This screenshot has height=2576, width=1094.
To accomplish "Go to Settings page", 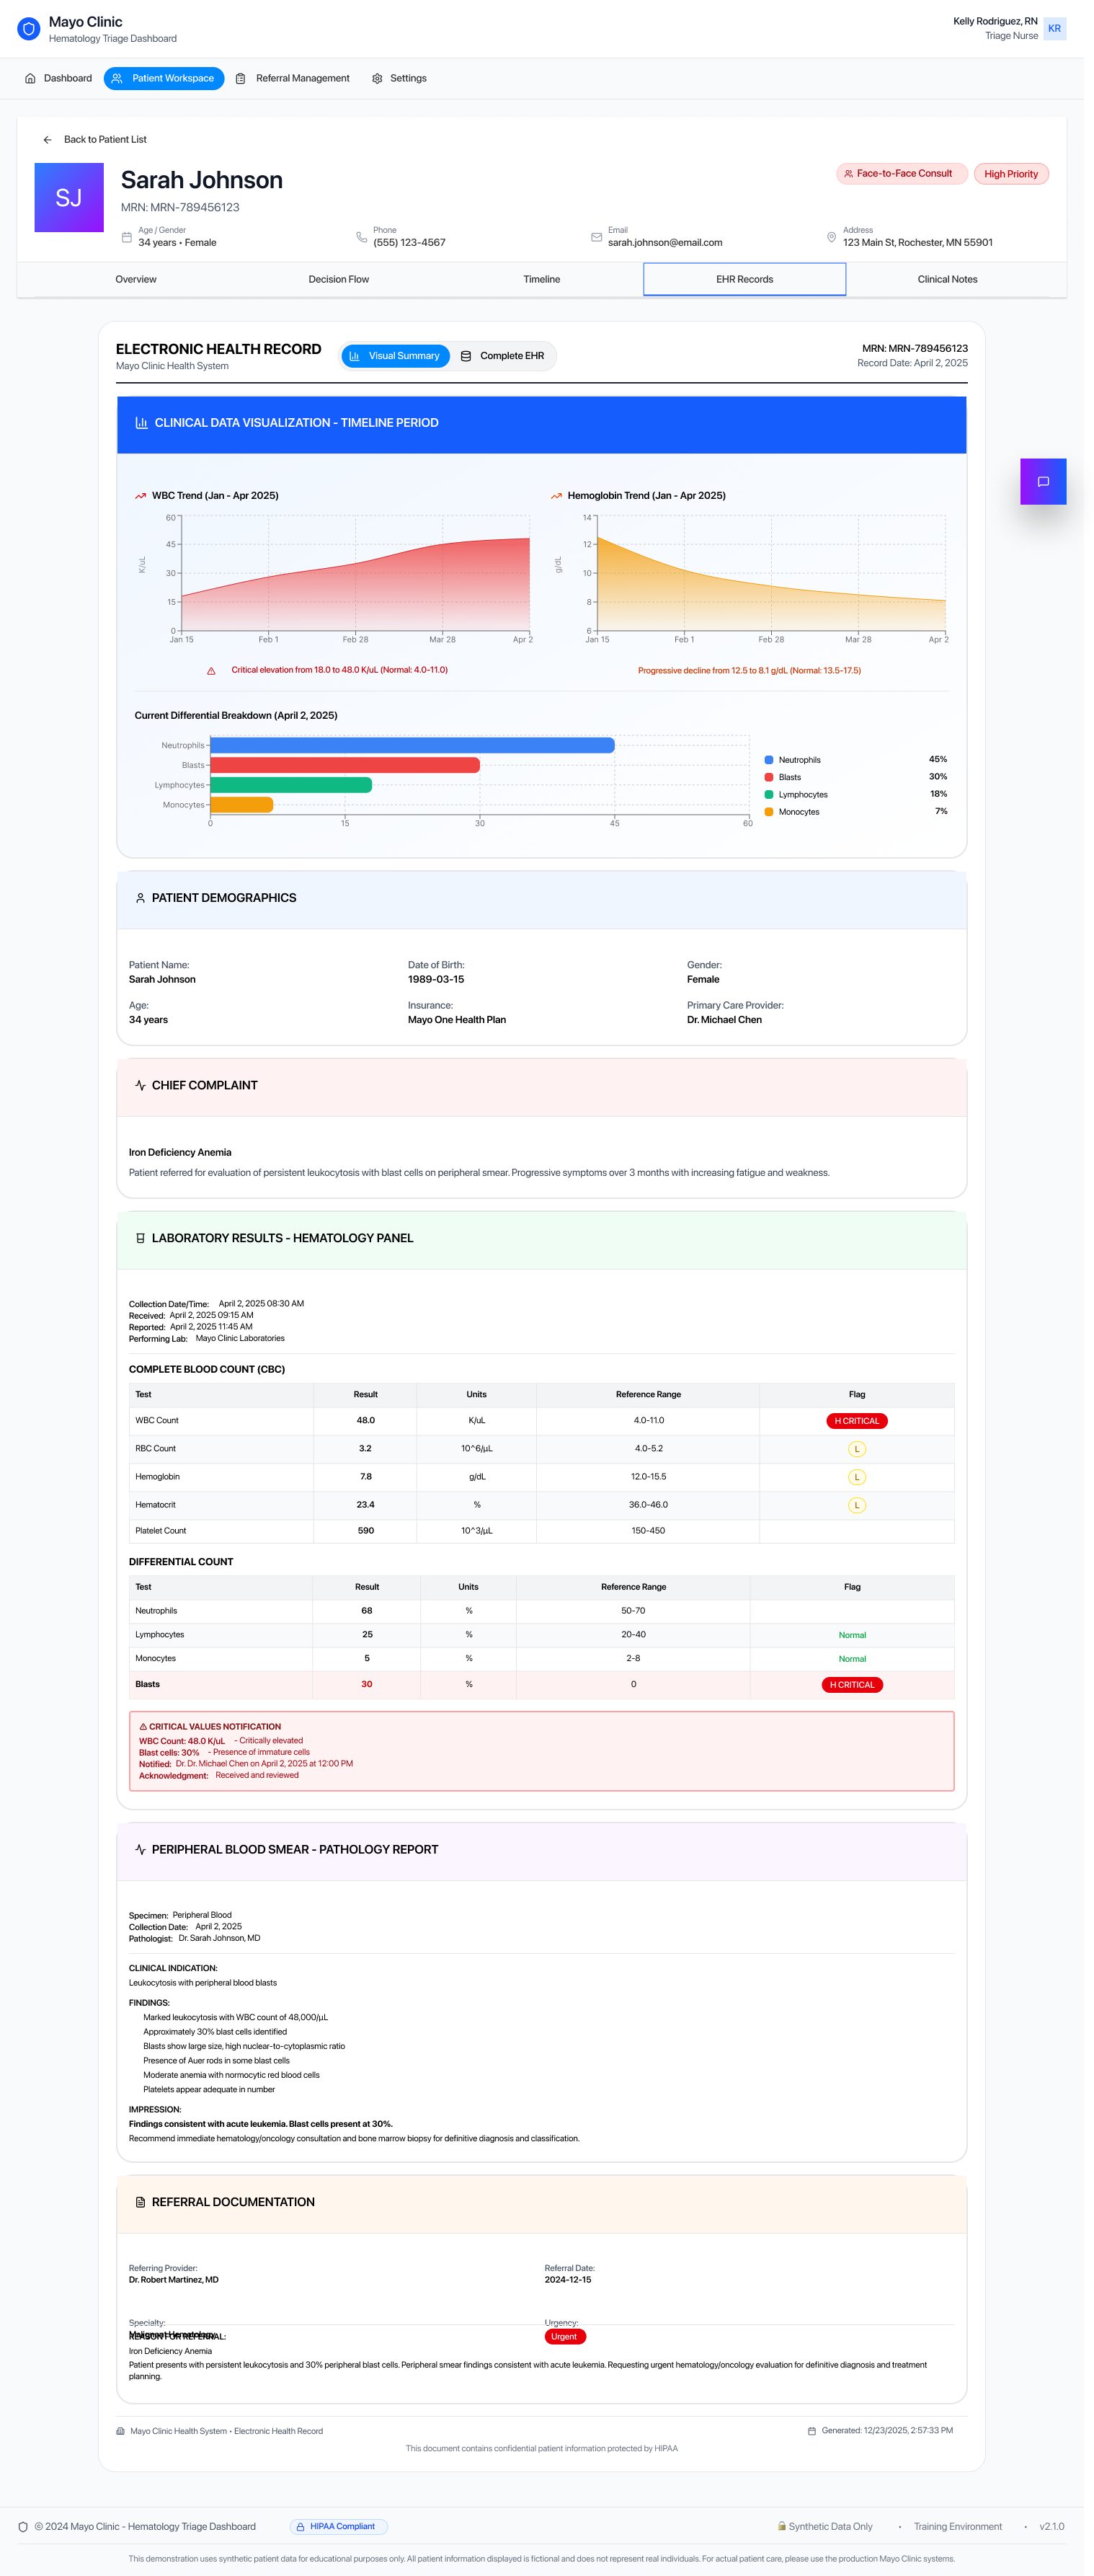I will tap(399, 78).
